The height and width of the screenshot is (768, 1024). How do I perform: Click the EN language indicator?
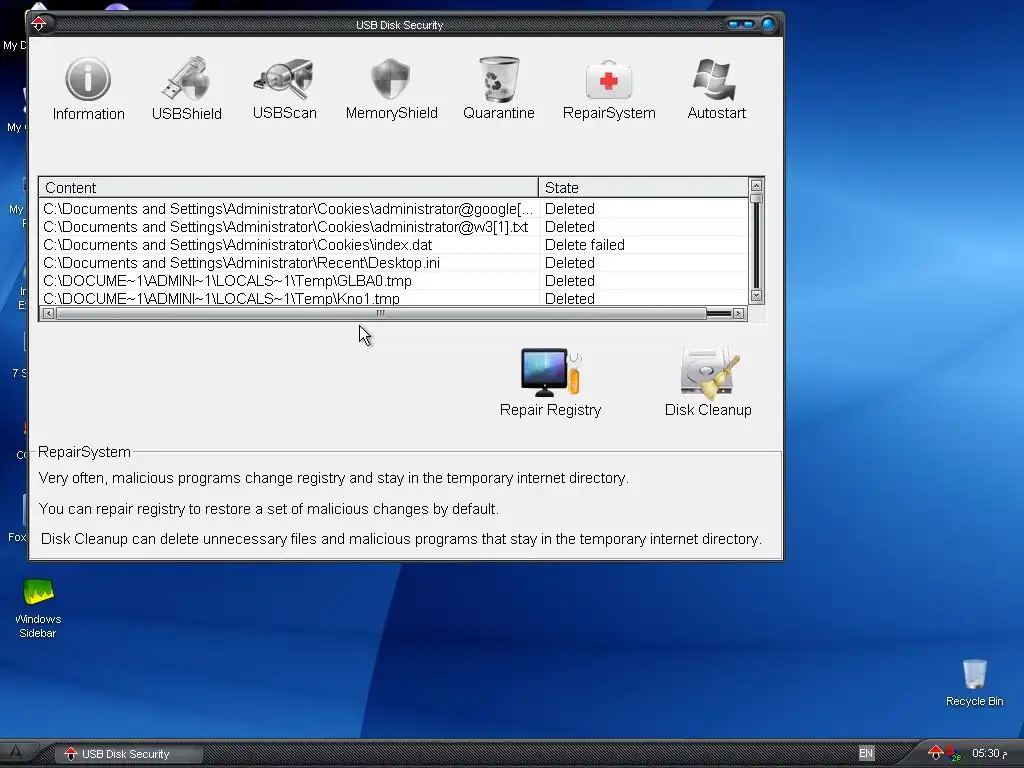866,753
